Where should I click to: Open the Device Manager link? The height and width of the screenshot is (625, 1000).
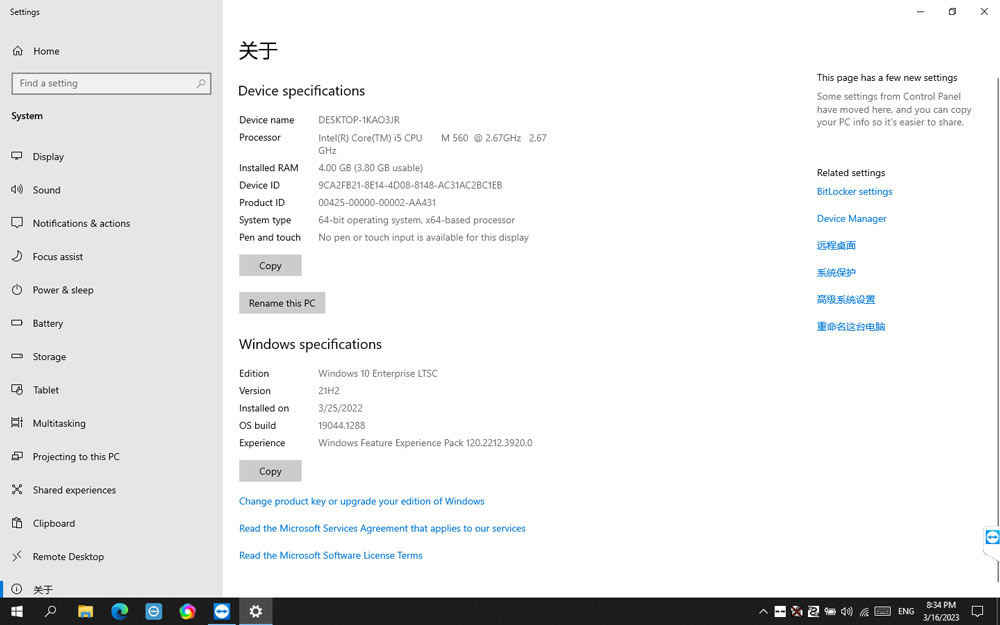click(x=851, y=219)
